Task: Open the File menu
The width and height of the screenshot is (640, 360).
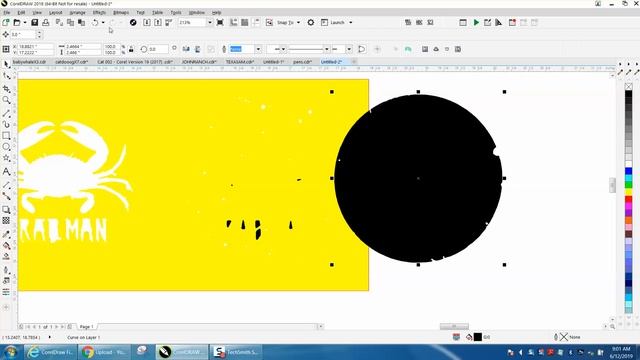Action: click(x=7, y=13)
